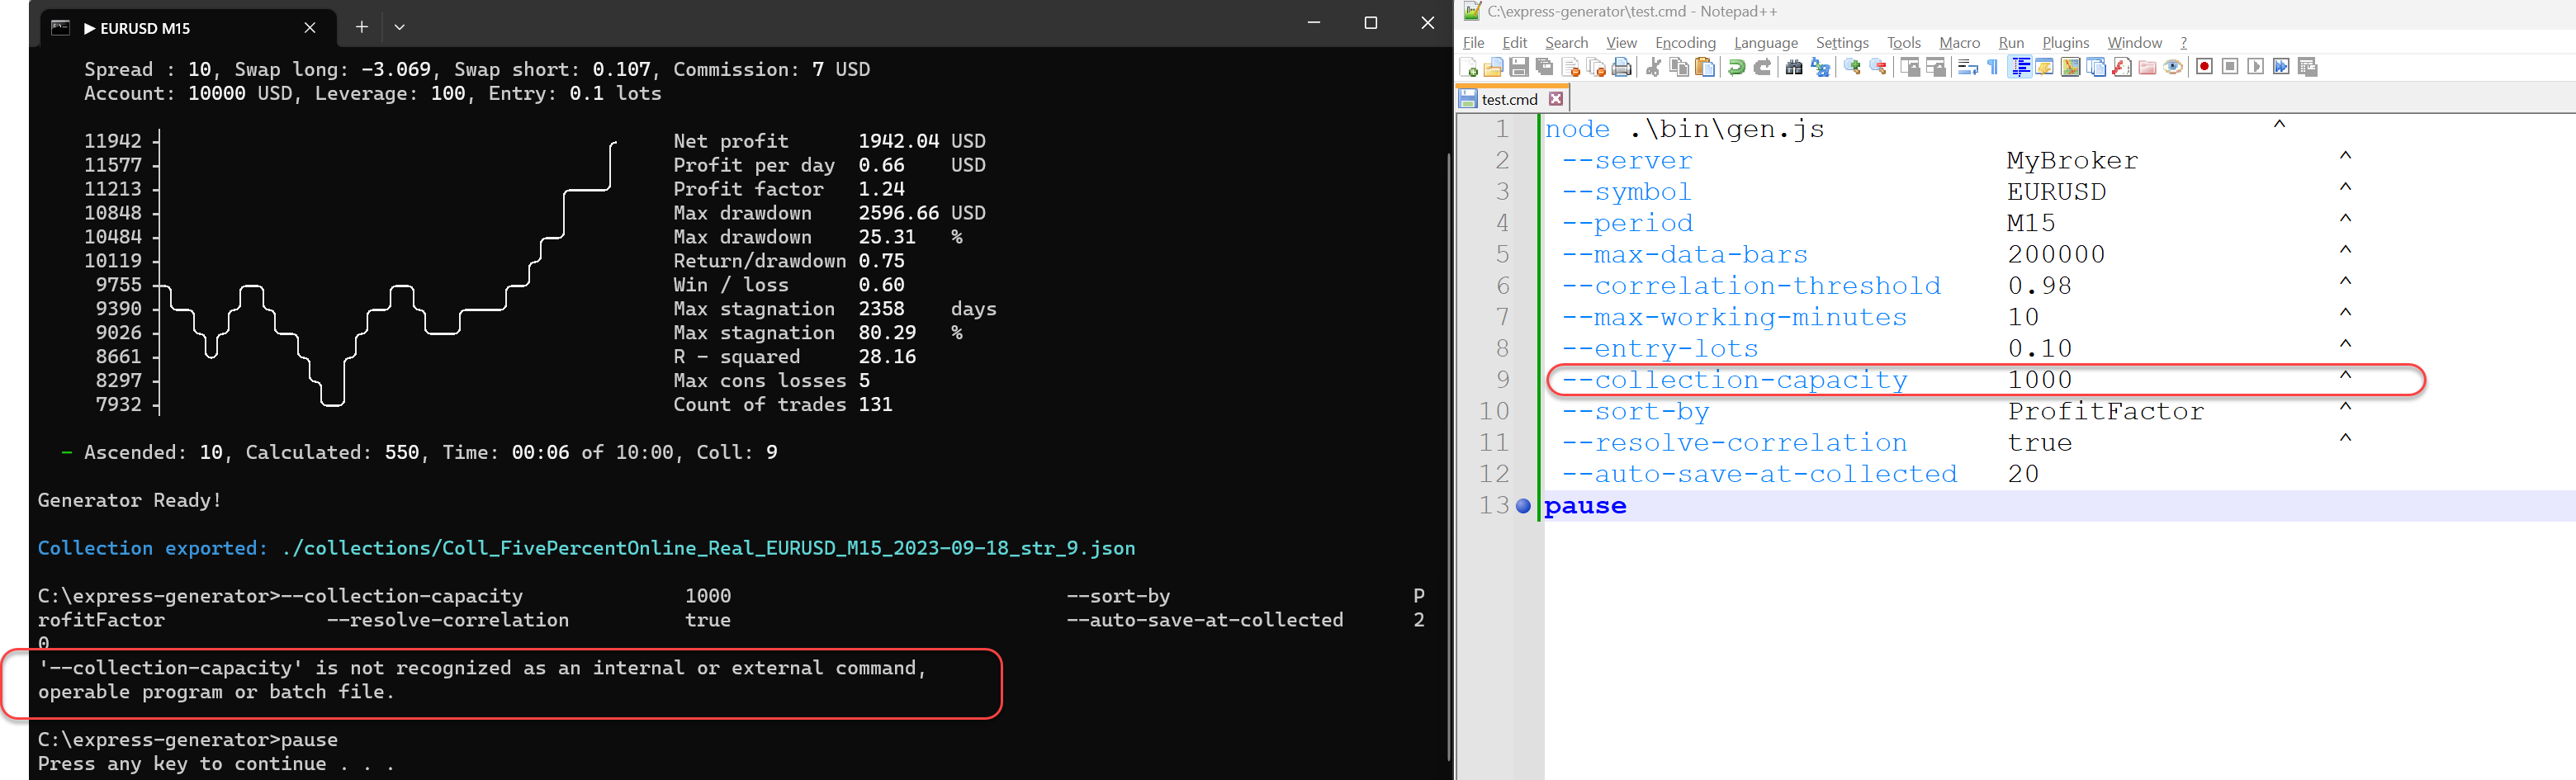Screen dimensions: 2576x780
Task: Click 'Generator Ready!' text in terminal
Action: [x=130, y=500]
